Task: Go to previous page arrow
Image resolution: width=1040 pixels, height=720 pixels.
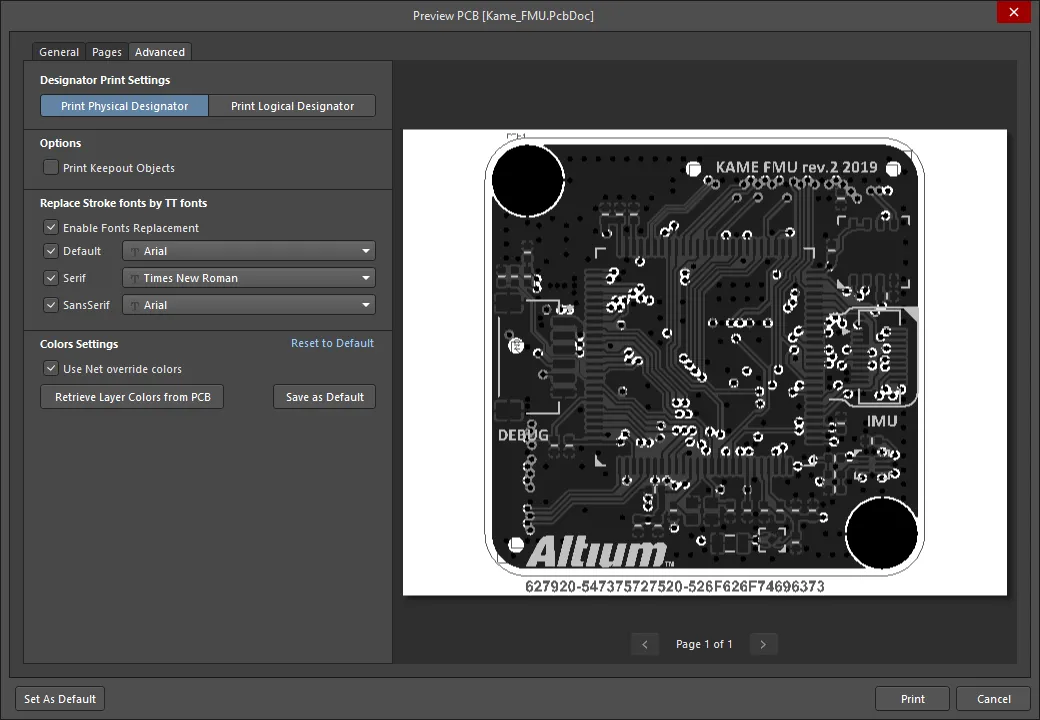Action: point(645,644)
